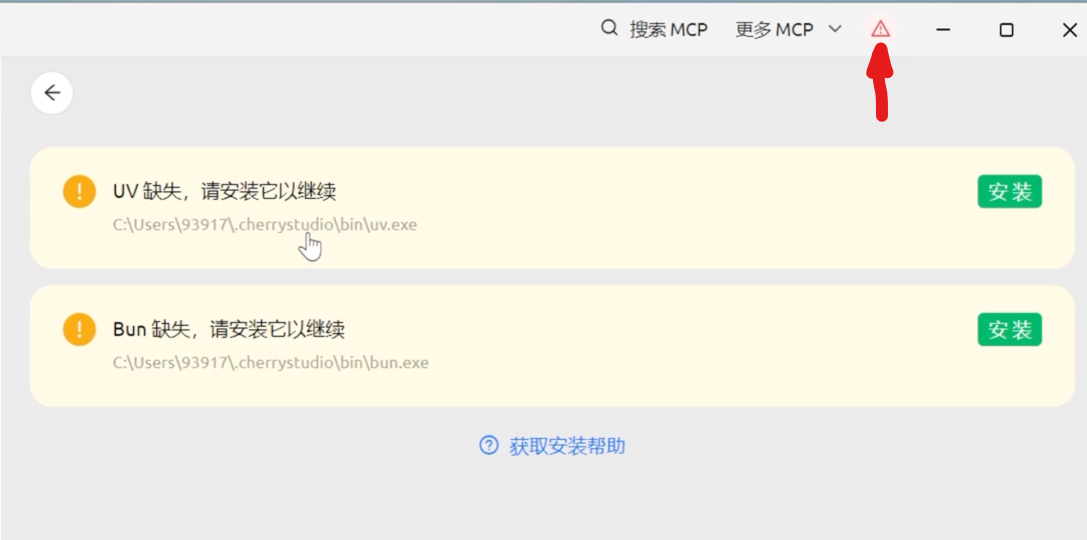Click the back arrow button
This screenshot has height=540, width=1087.
pyautogui.click(x=52, y=93)
